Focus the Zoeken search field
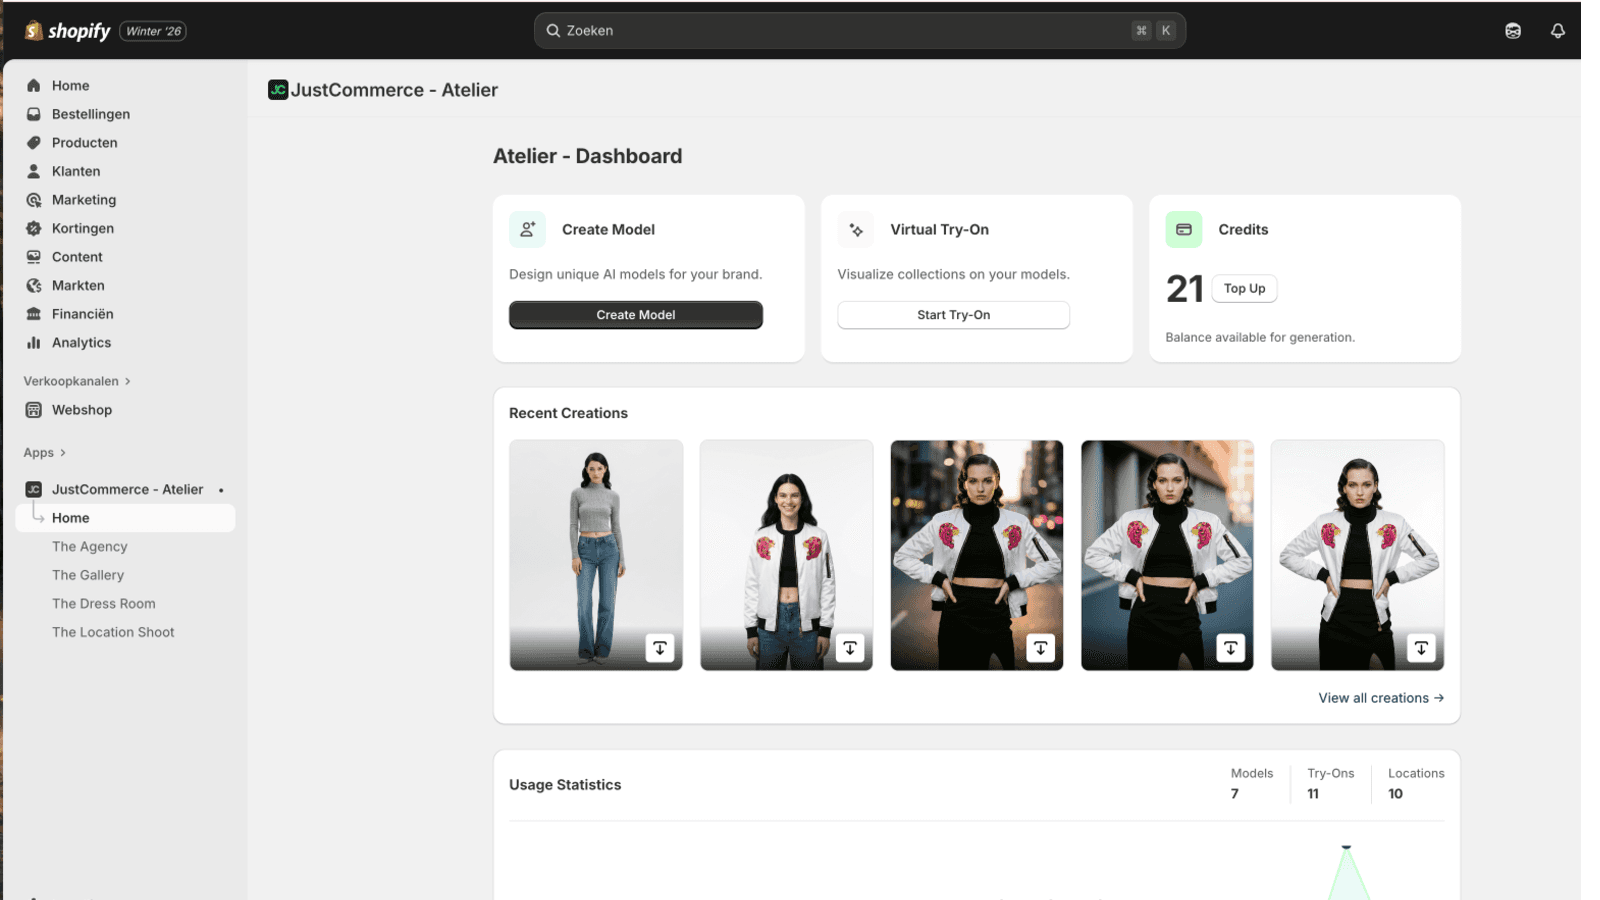The image size is (1600, 900). click(840, 31)
